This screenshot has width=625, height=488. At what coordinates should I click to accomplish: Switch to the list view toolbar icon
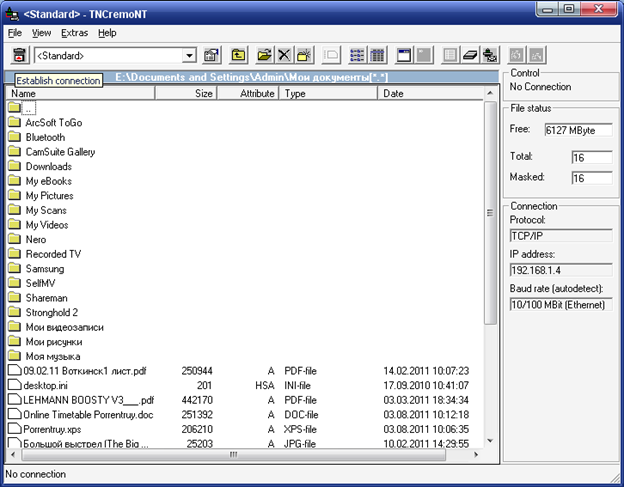pos(358,56)
